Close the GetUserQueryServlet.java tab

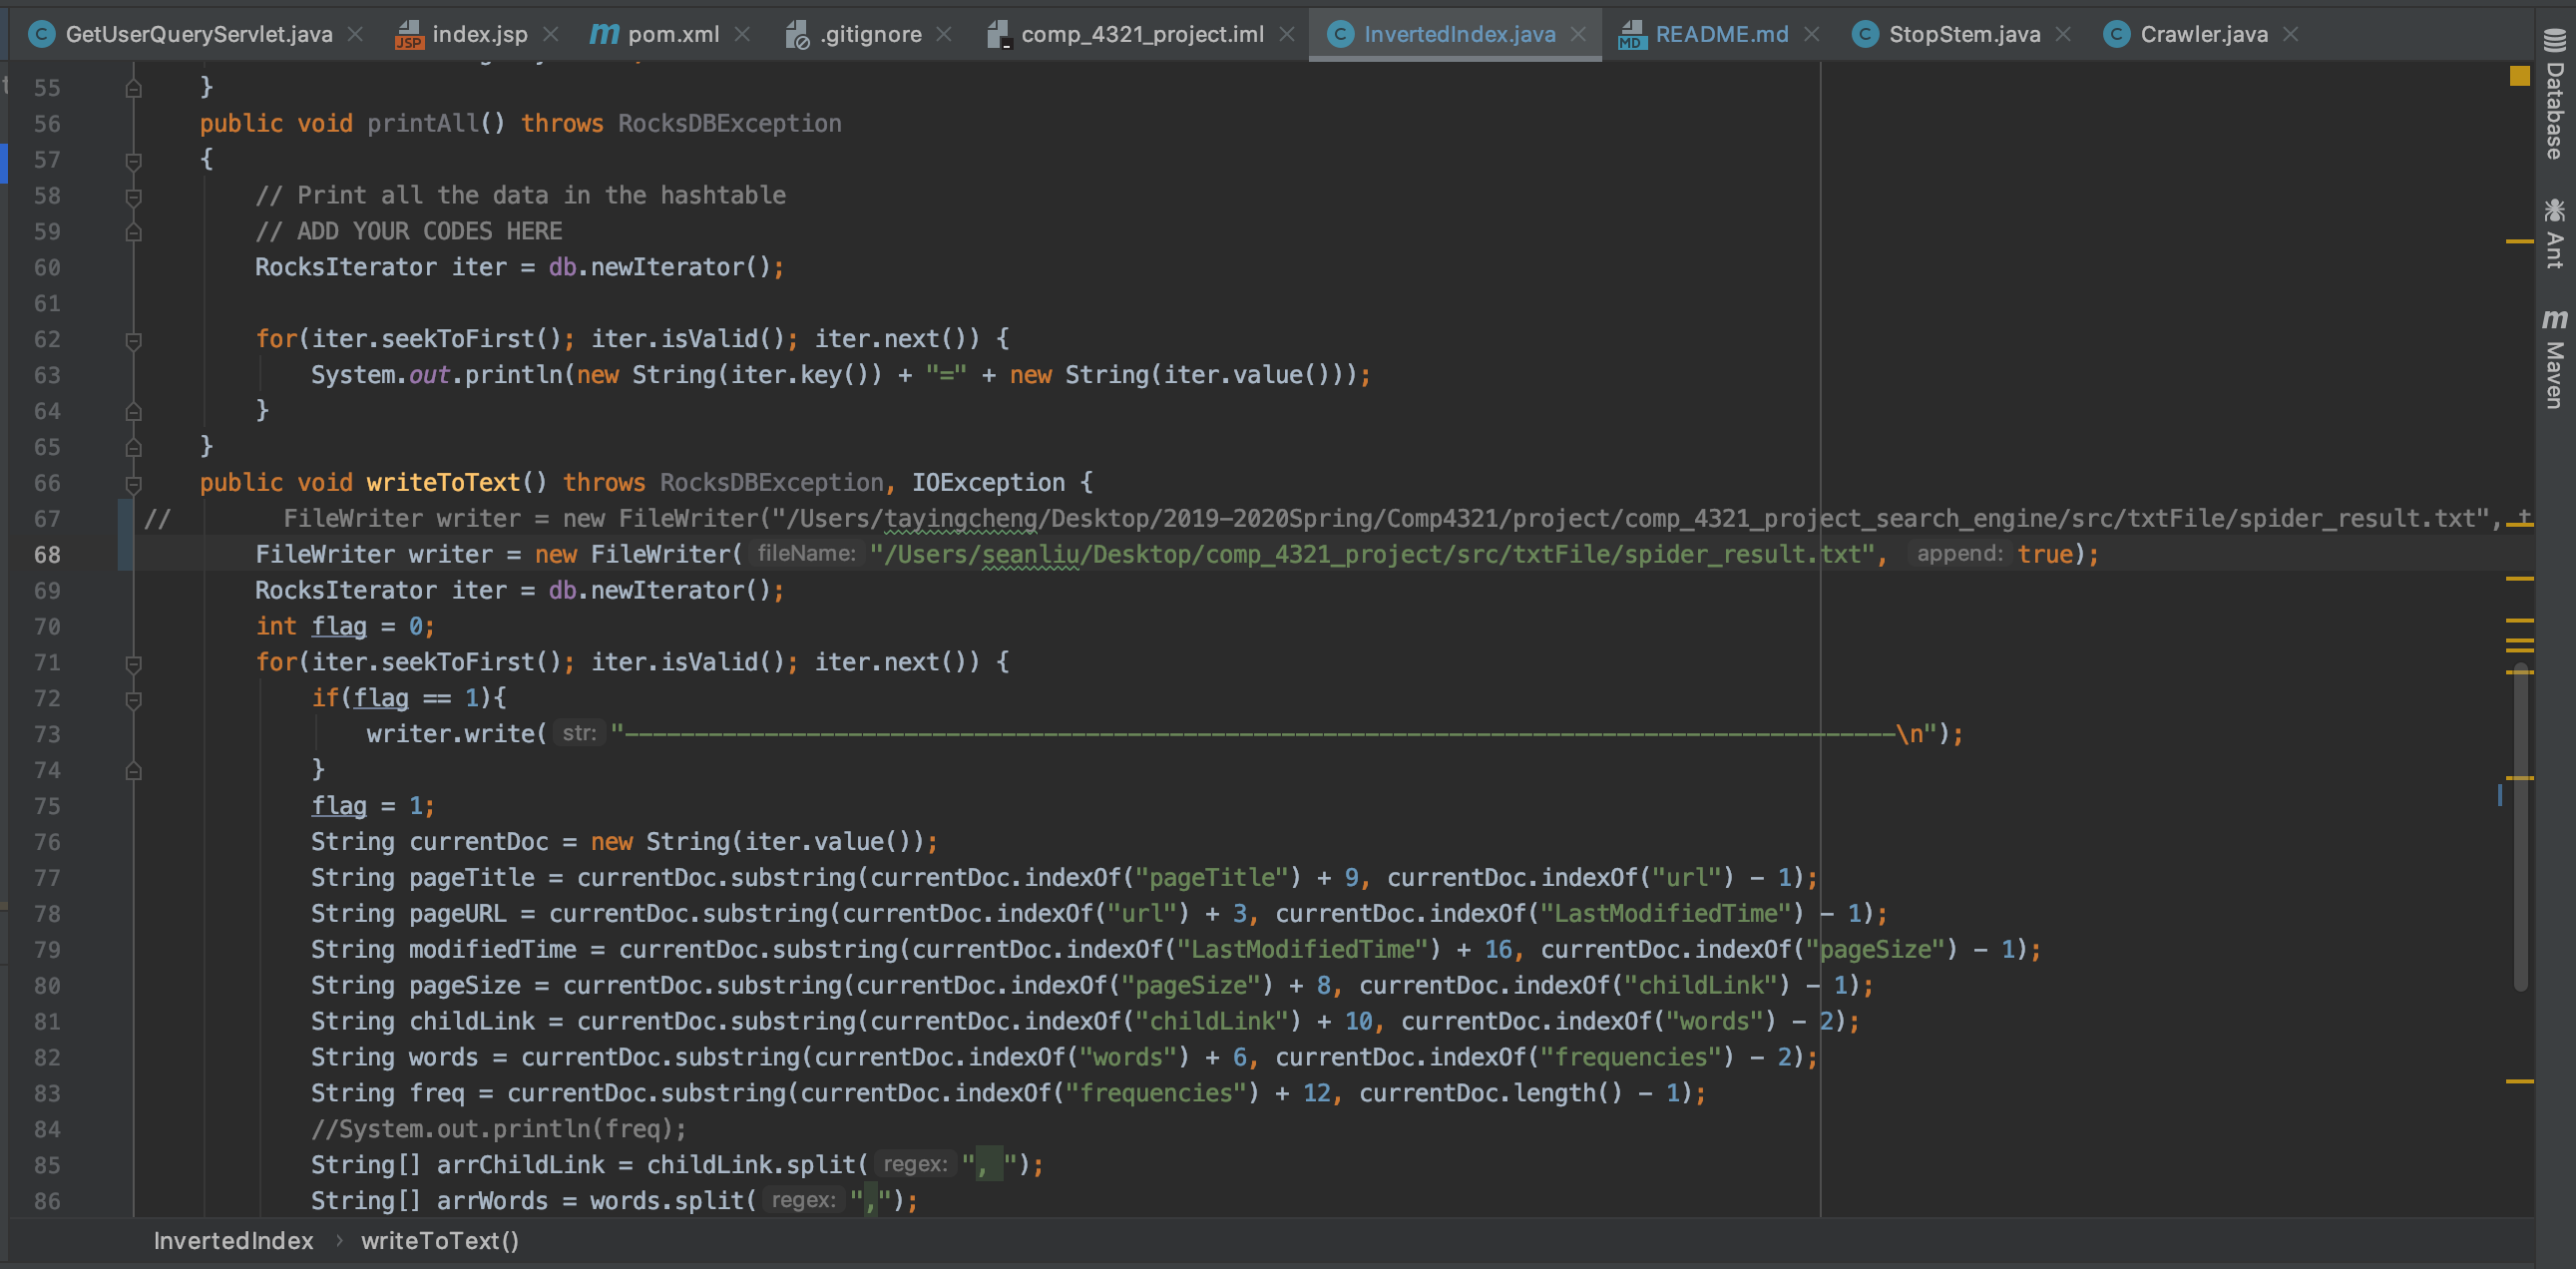[355, 34]
